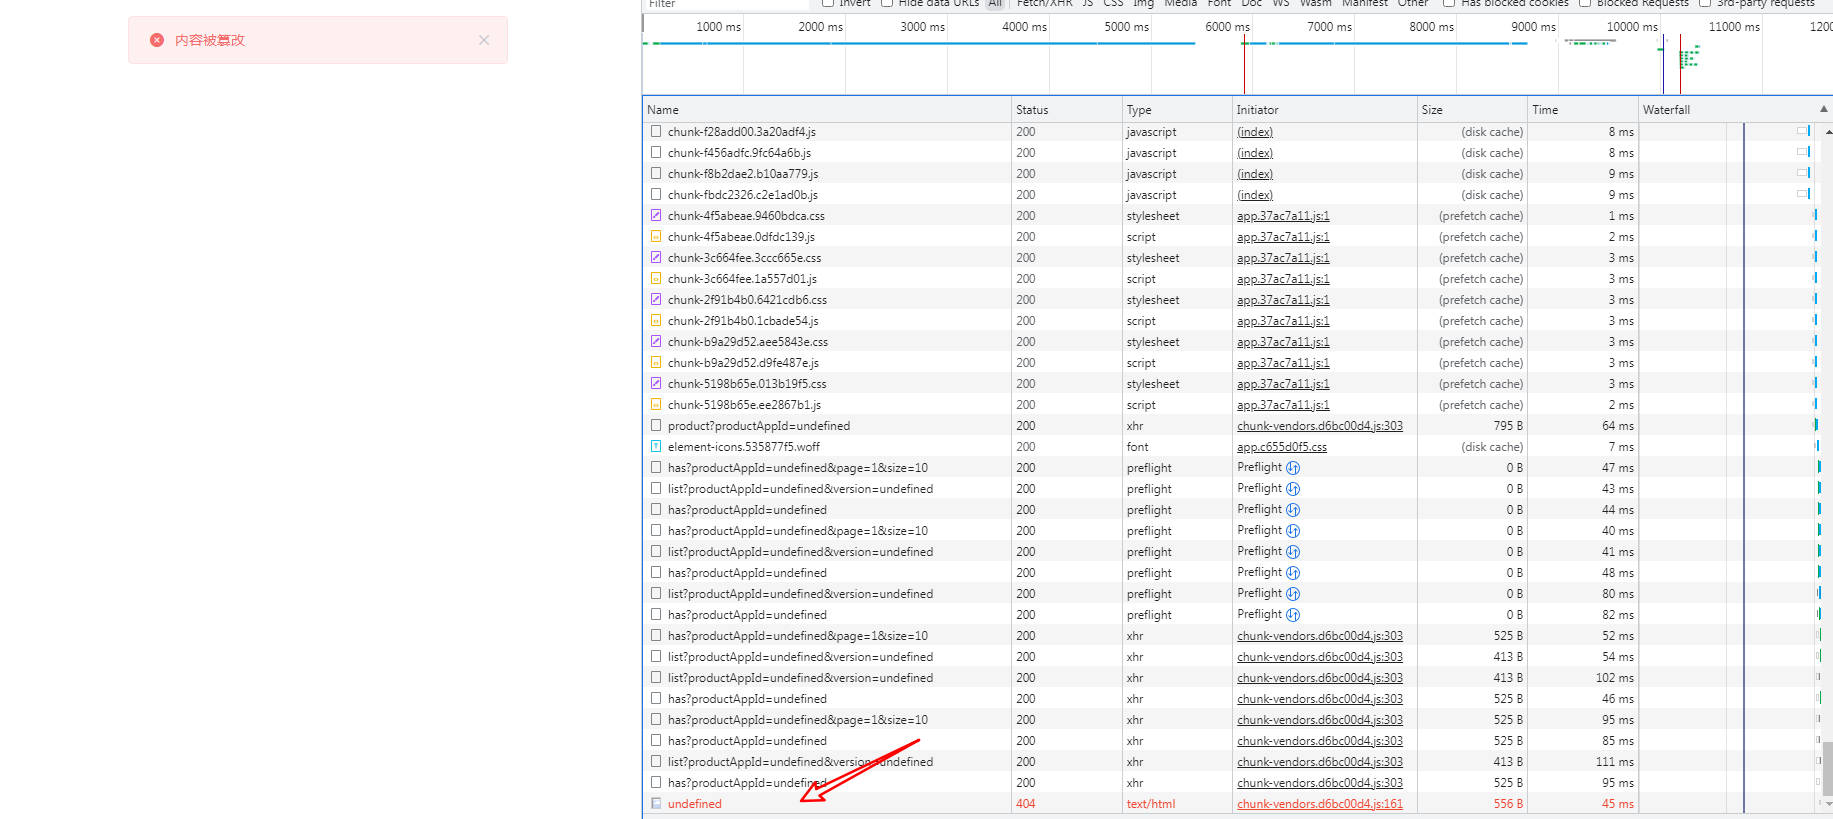1833x819 pixels.
Task: Click the Preflight icon in the 80 ms row
Action: coord(1293,594)
